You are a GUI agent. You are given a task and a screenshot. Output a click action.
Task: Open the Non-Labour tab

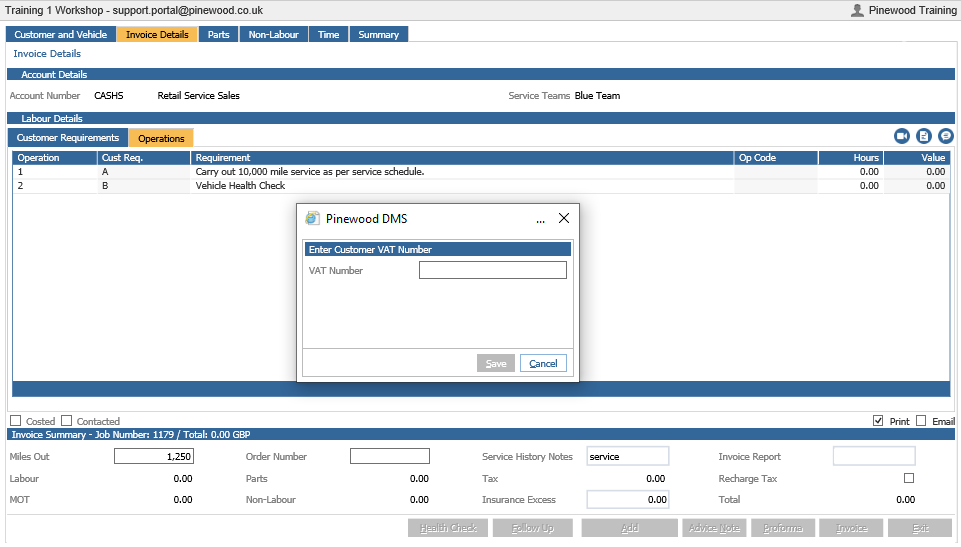(x=273, y=34)
